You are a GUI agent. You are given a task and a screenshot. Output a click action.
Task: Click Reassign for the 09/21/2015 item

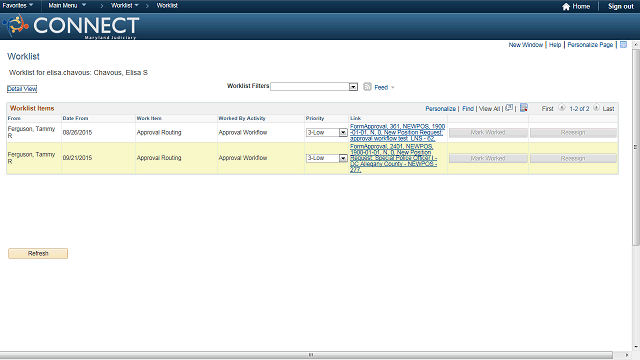point(573,158)
